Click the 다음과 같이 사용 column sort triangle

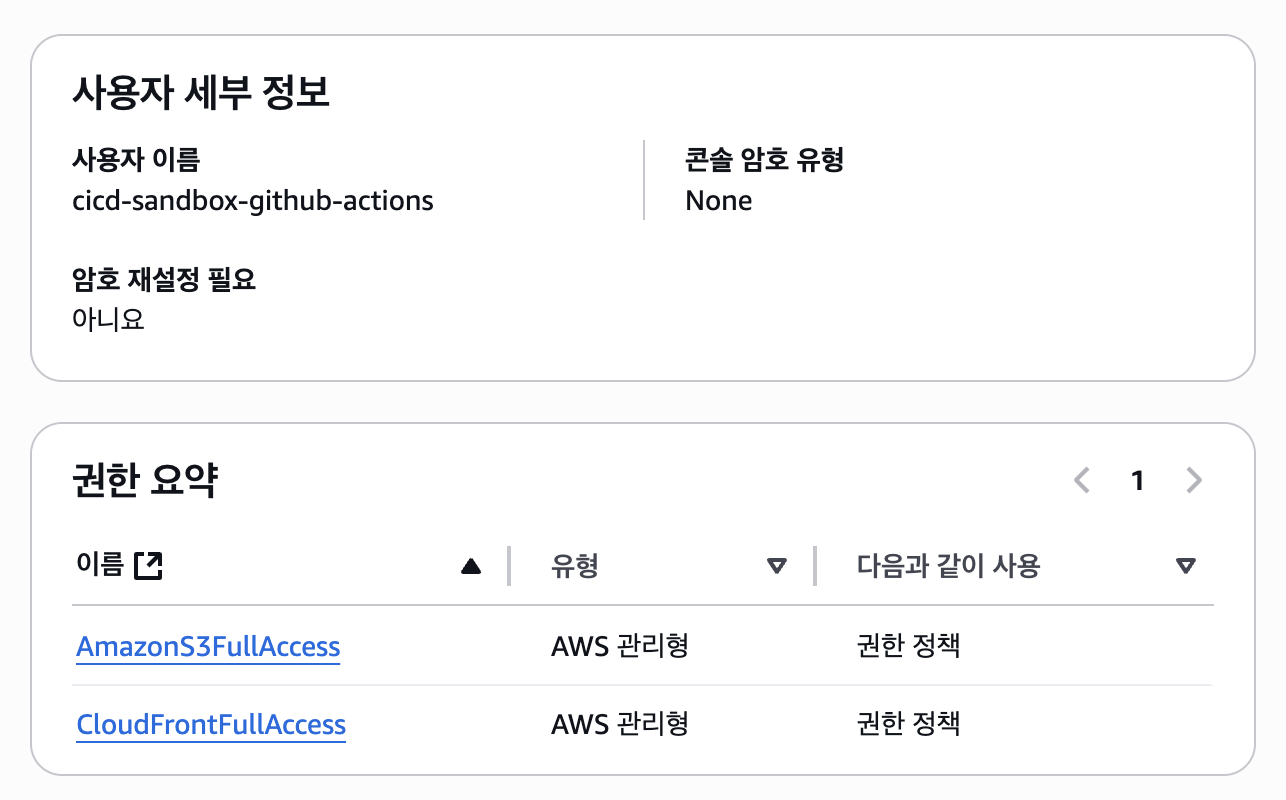pyautogui.click(x=1186, y=567)
